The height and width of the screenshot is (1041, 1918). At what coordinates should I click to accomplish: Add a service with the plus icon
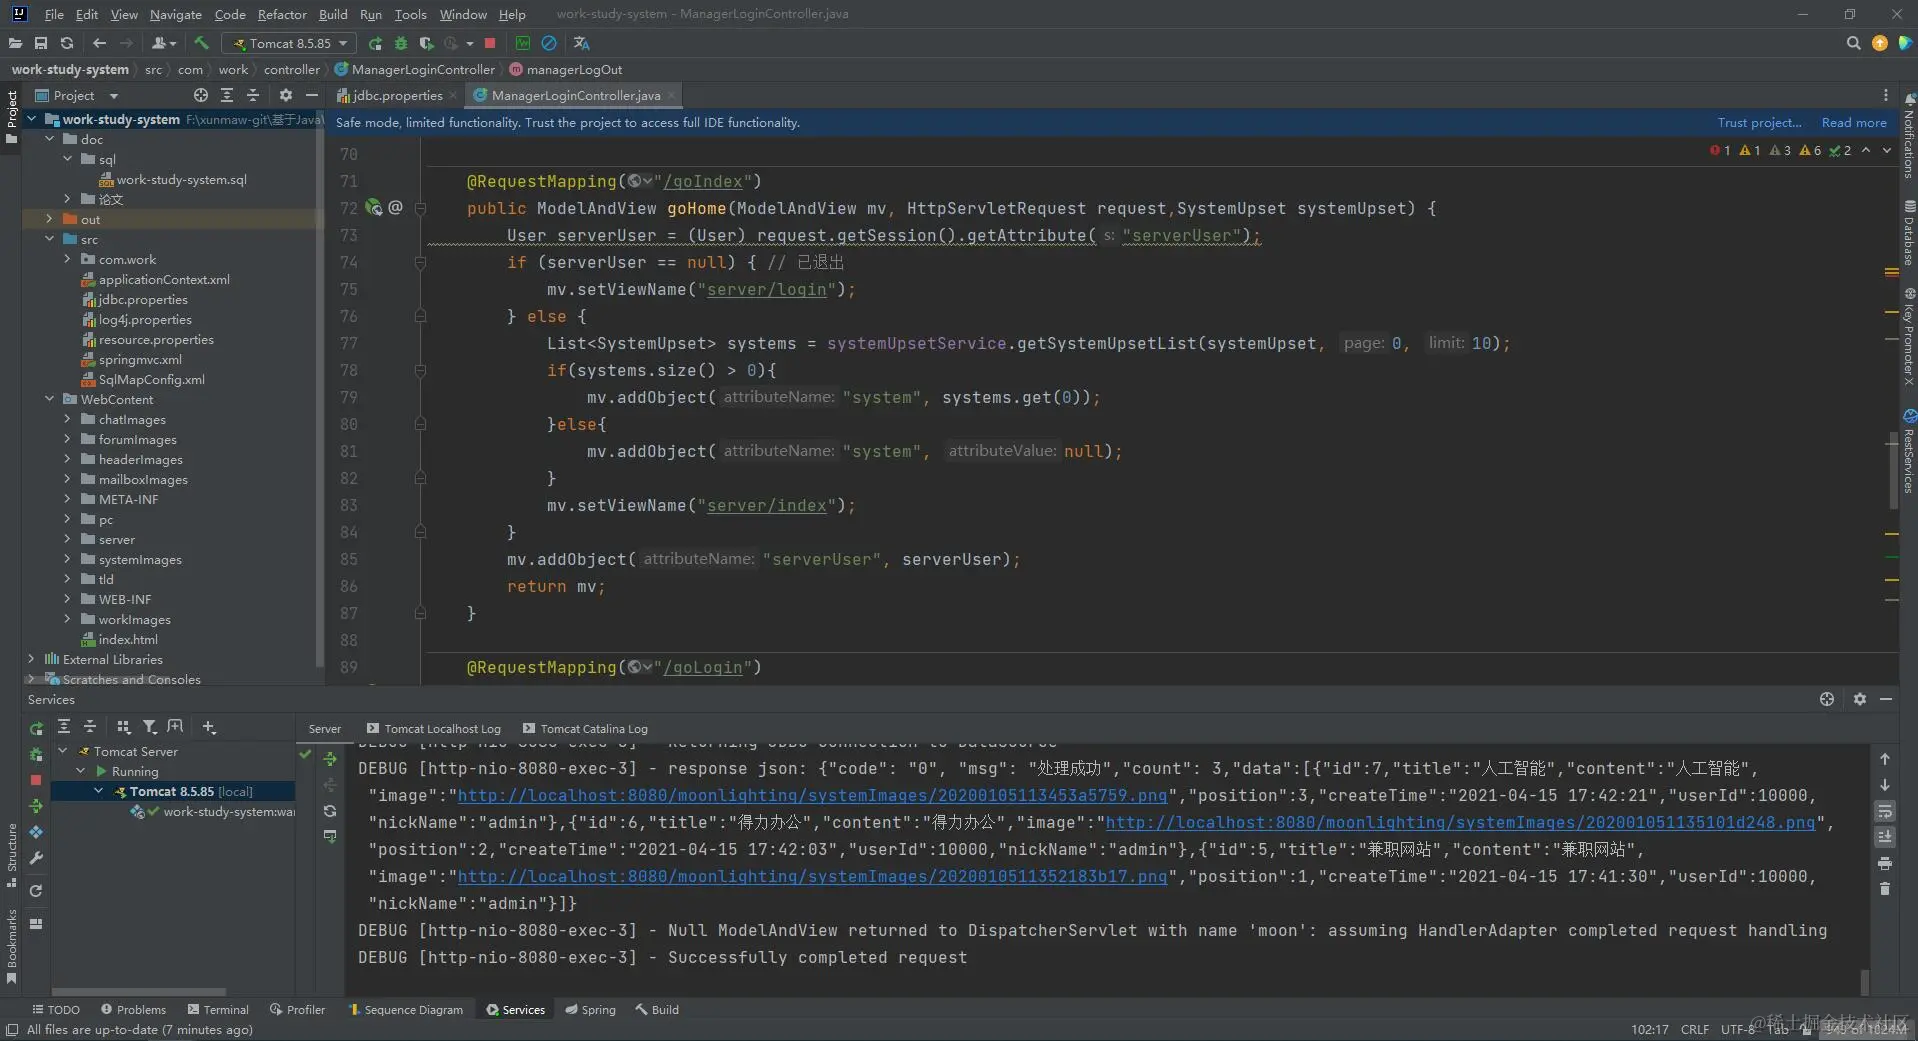click(209, 727)
